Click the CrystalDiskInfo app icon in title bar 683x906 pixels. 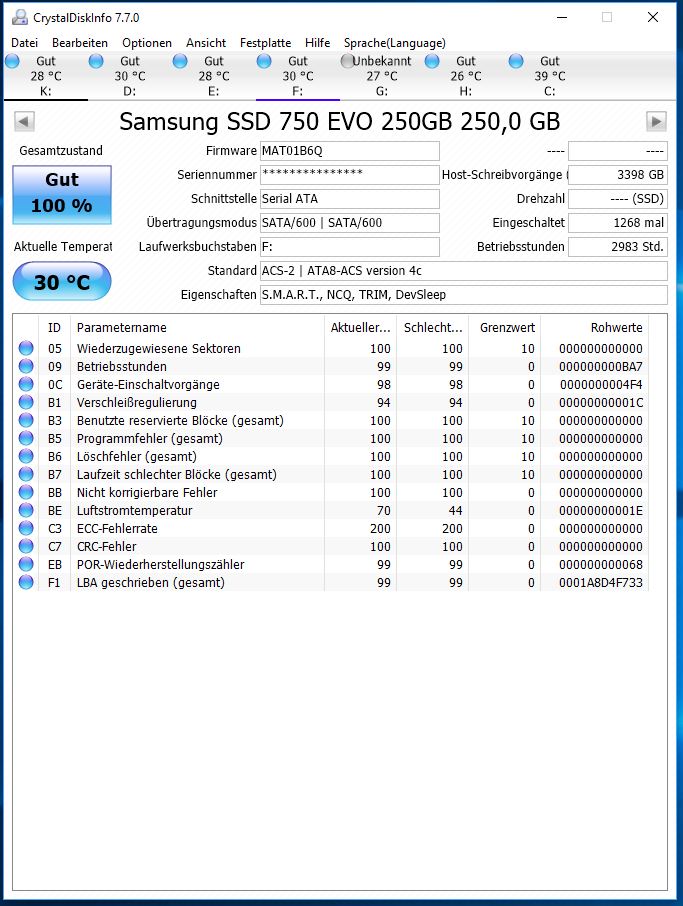tap(20, 17)
